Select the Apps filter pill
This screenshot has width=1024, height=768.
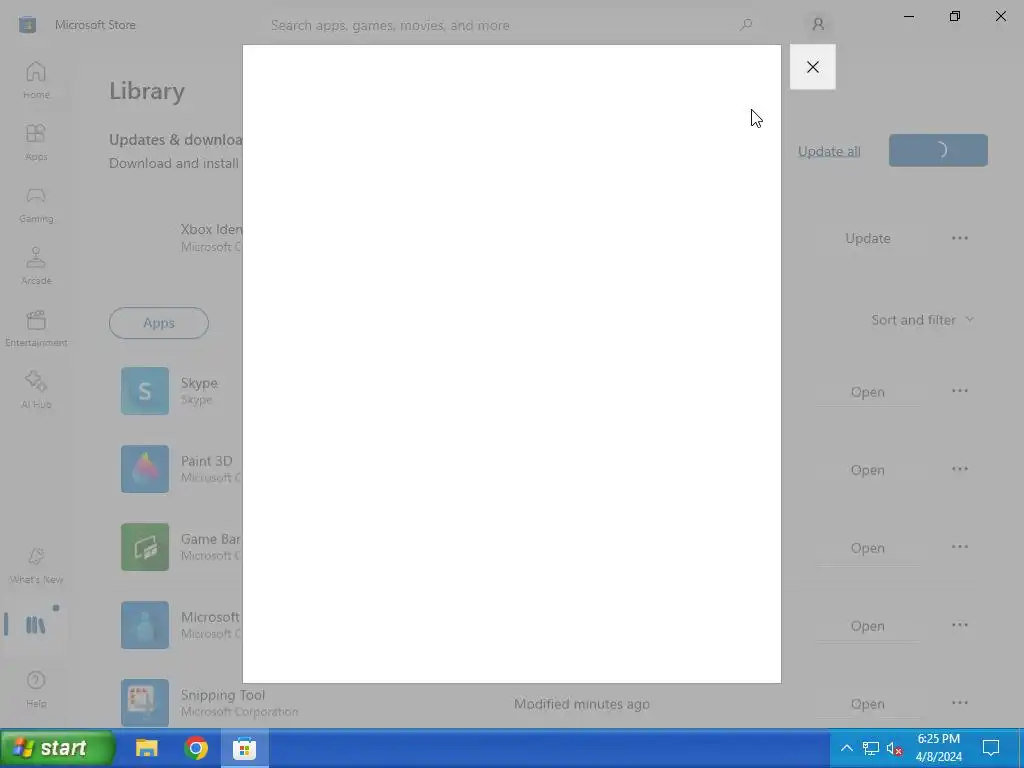pos(159,323)
